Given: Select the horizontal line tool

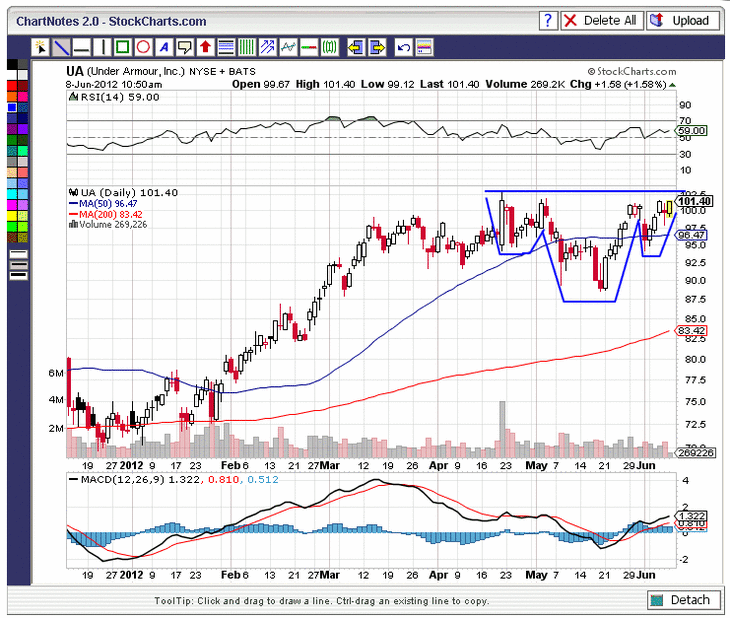Looking at the screenshot, I should (x=81, y=47).
